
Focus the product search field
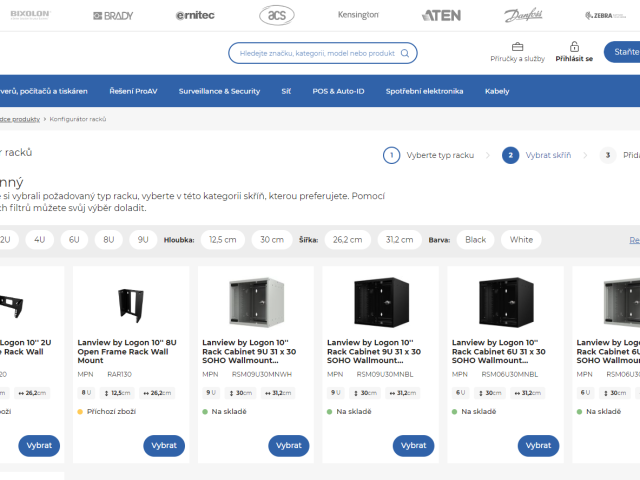322,53
